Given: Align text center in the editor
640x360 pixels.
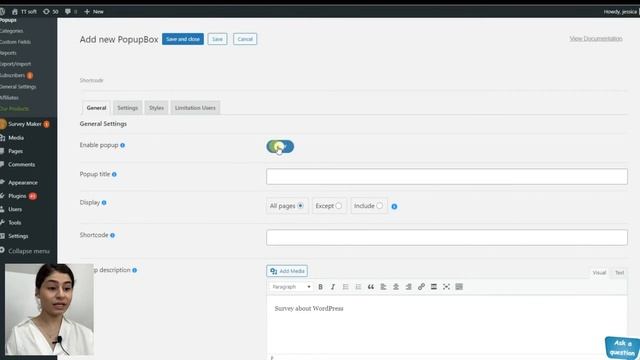Looking at the screenshot, I should [x=396, y=287].
